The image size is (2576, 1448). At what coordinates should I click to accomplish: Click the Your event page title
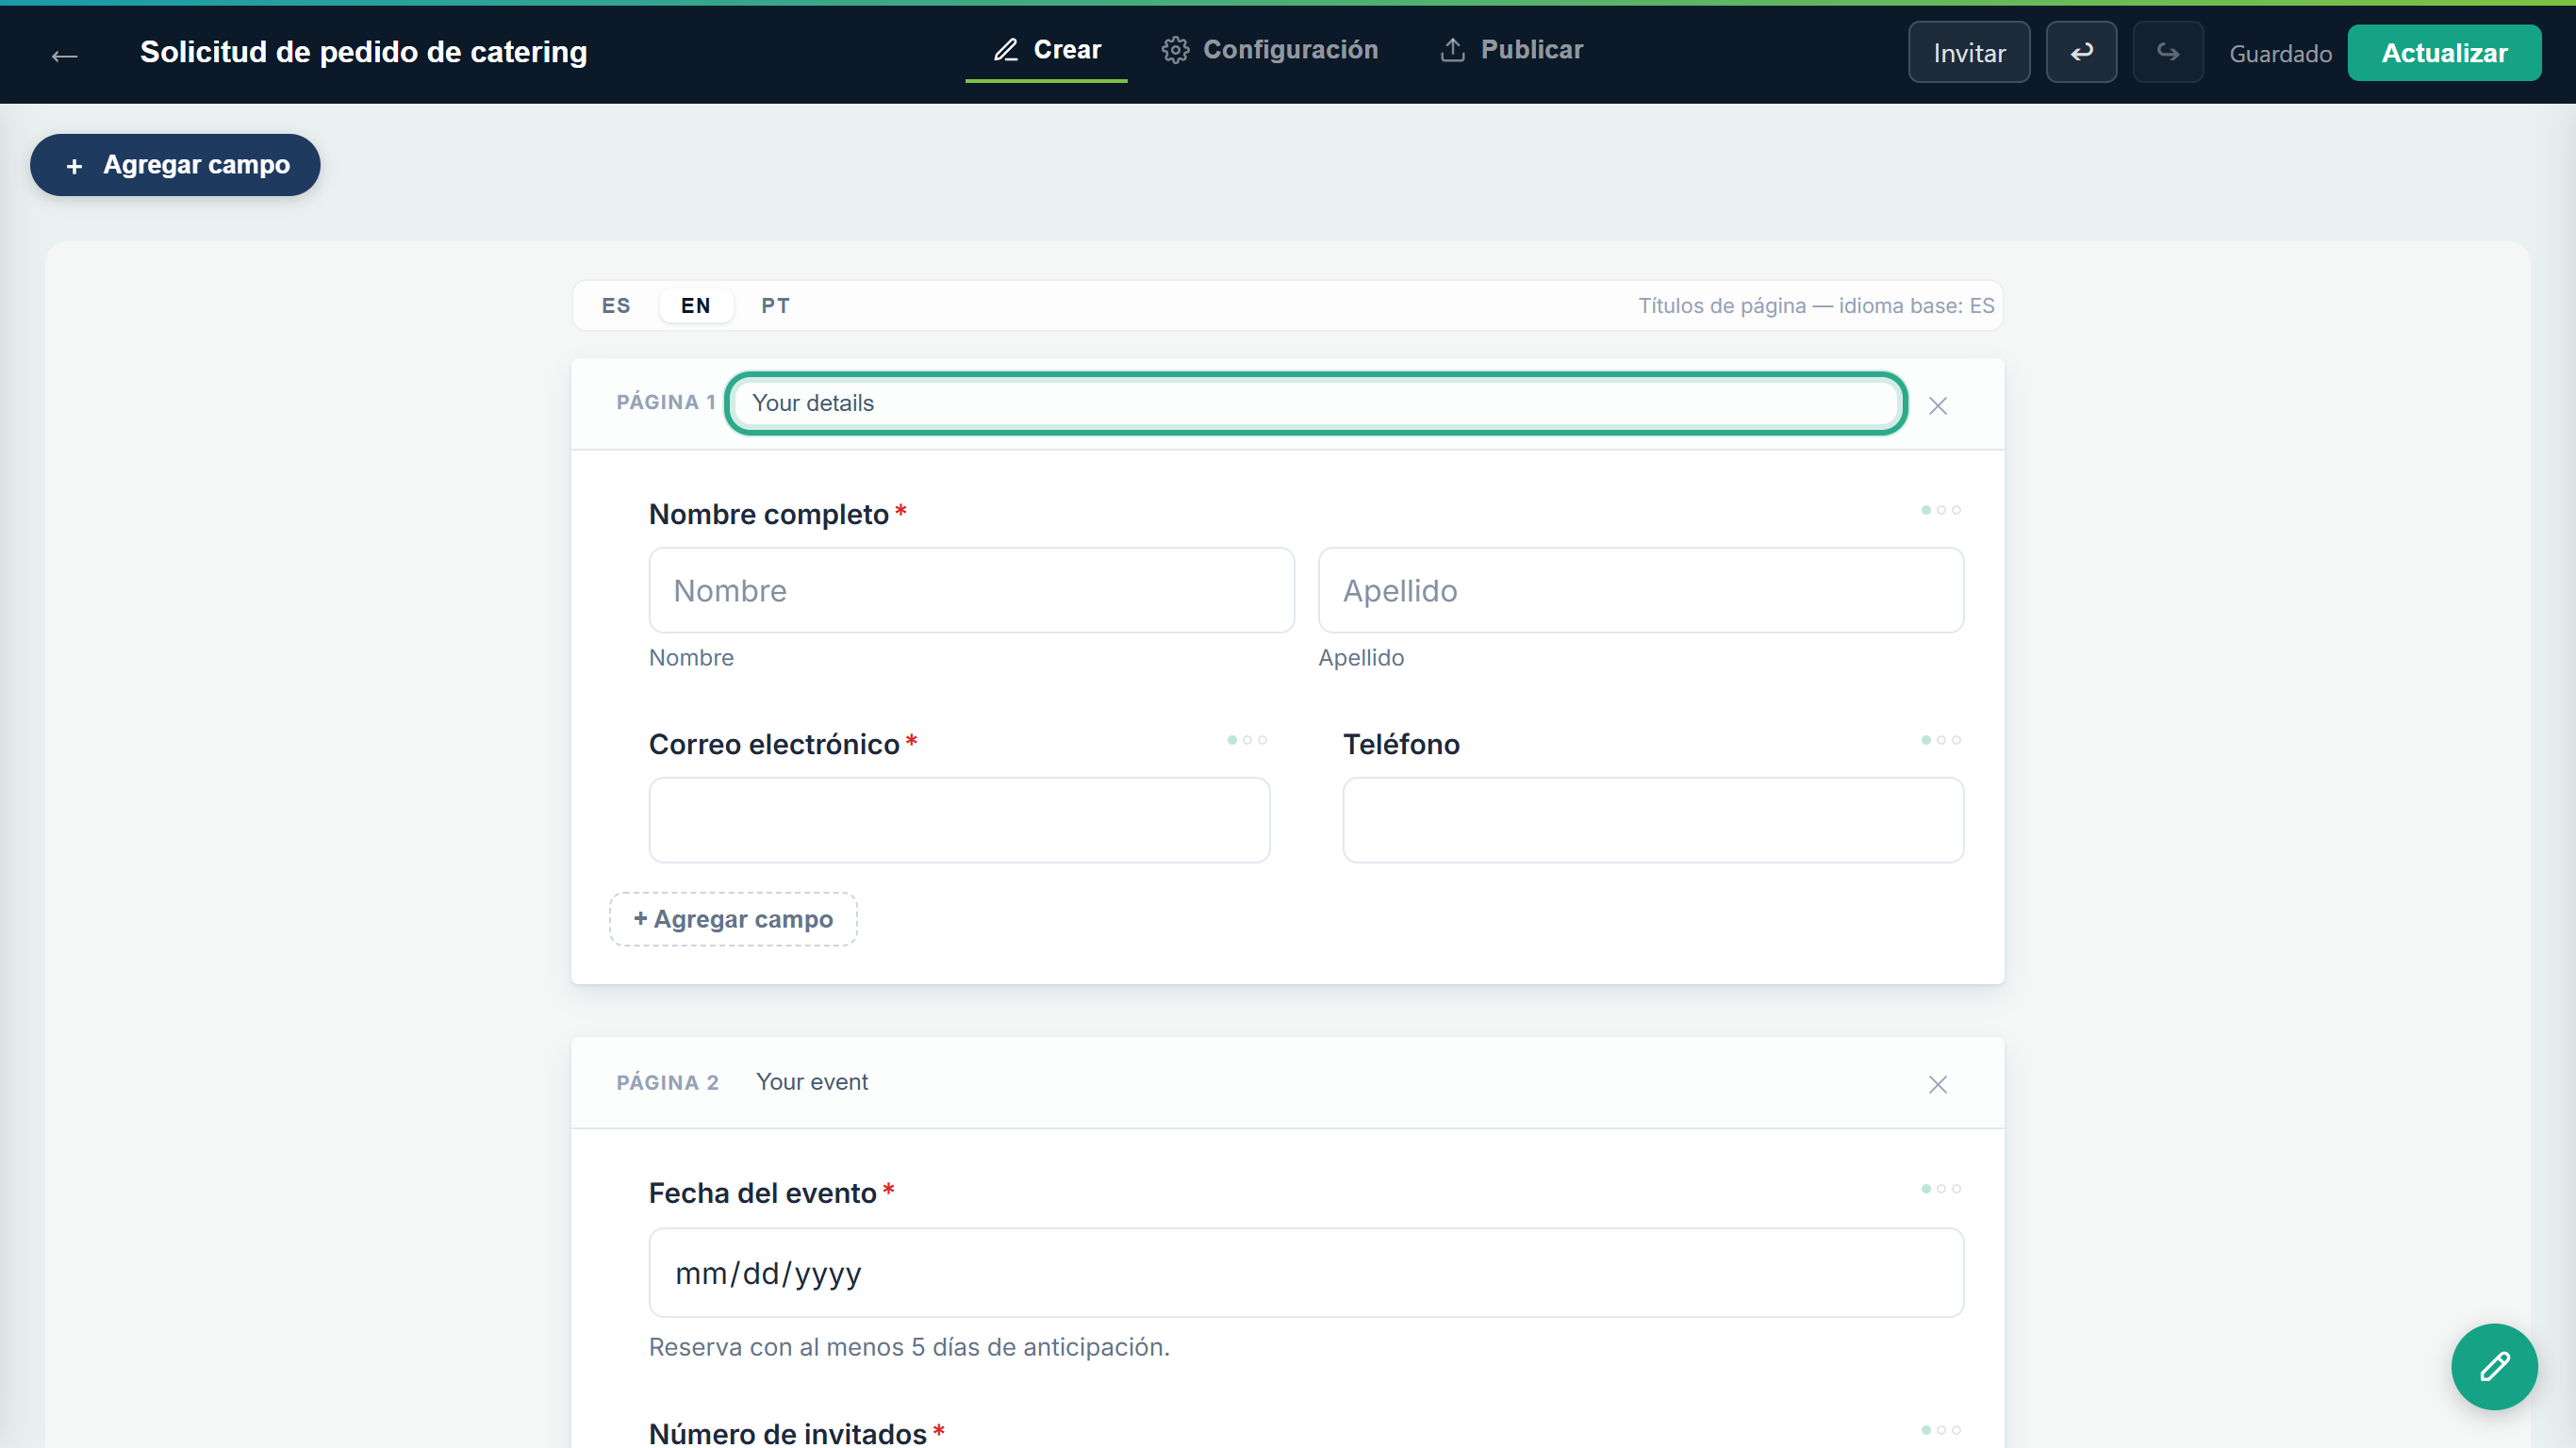click(x=811, y=1082)
